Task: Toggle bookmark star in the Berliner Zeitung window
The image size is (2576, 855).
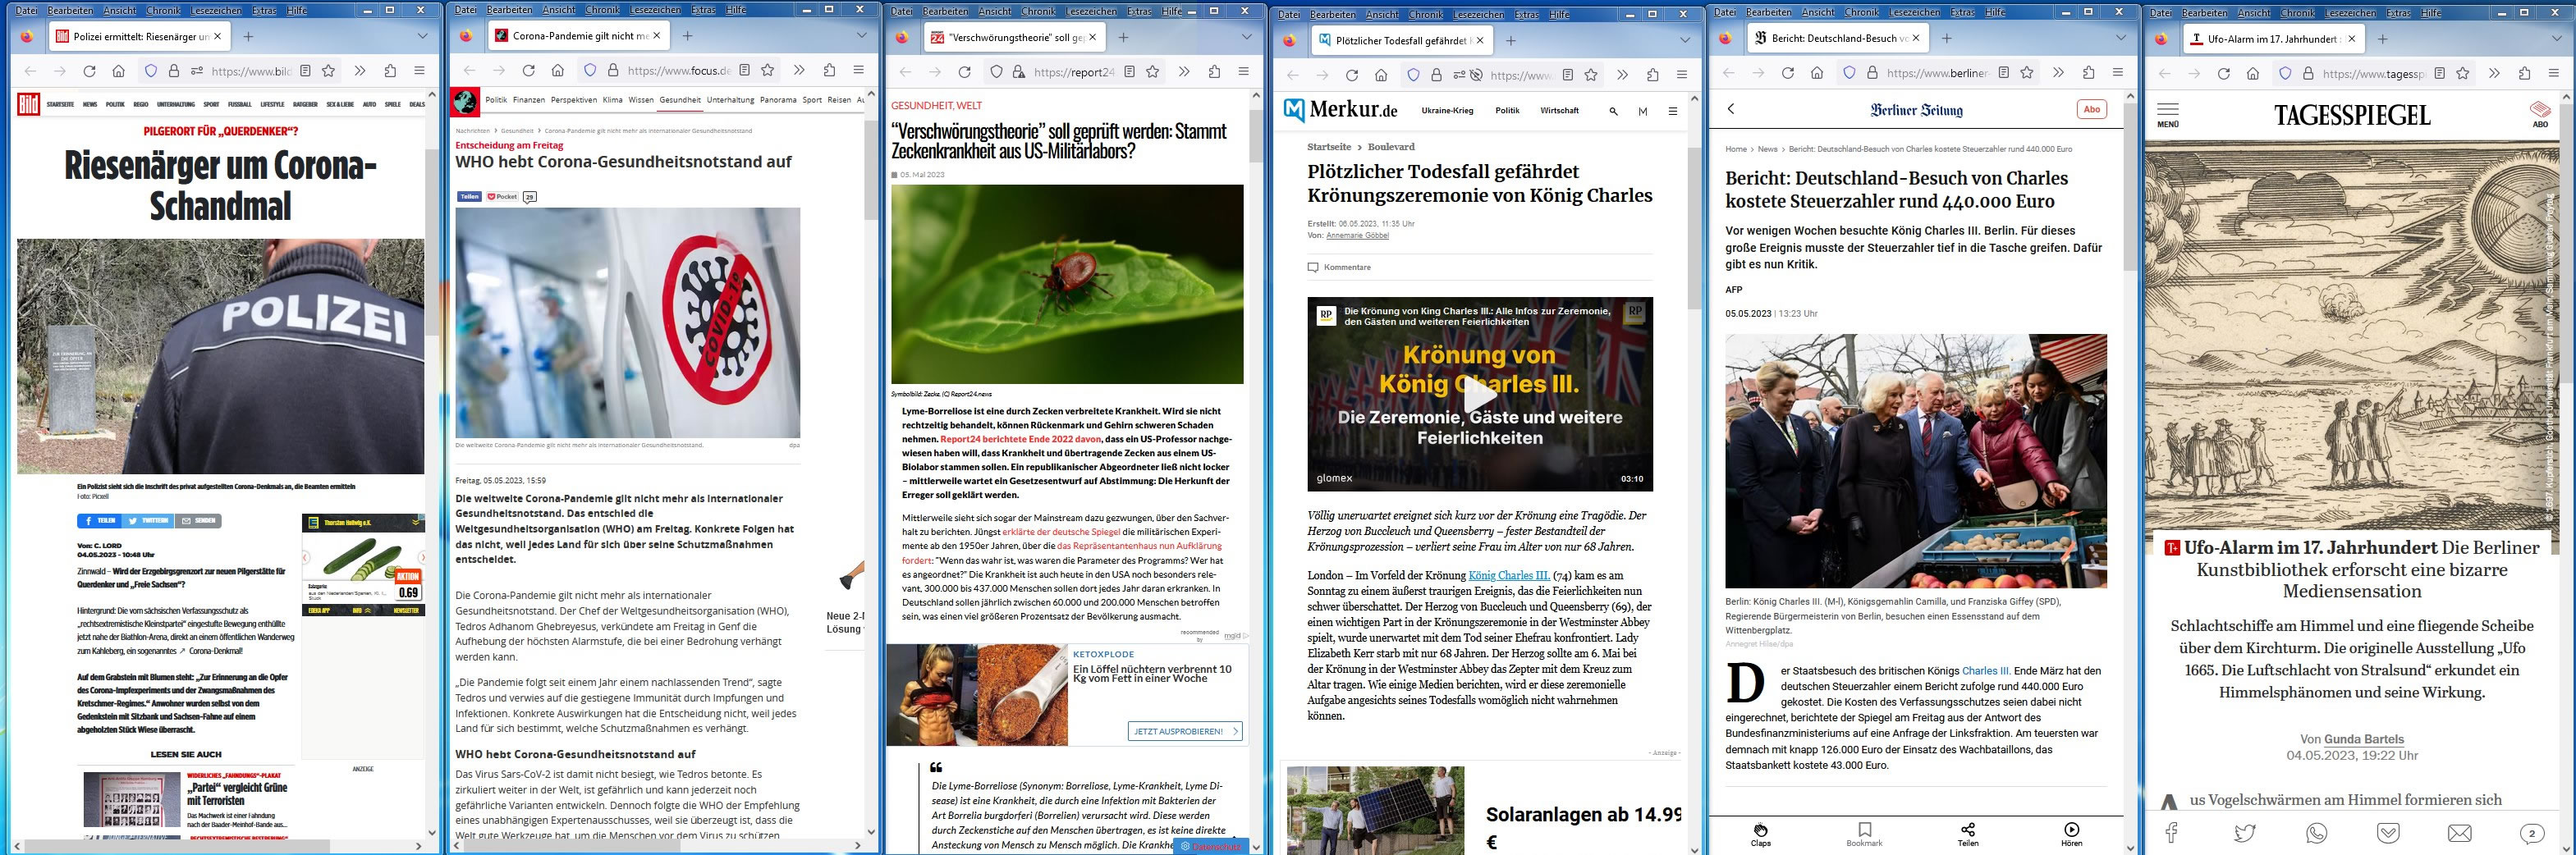Action: [2027, 73]
